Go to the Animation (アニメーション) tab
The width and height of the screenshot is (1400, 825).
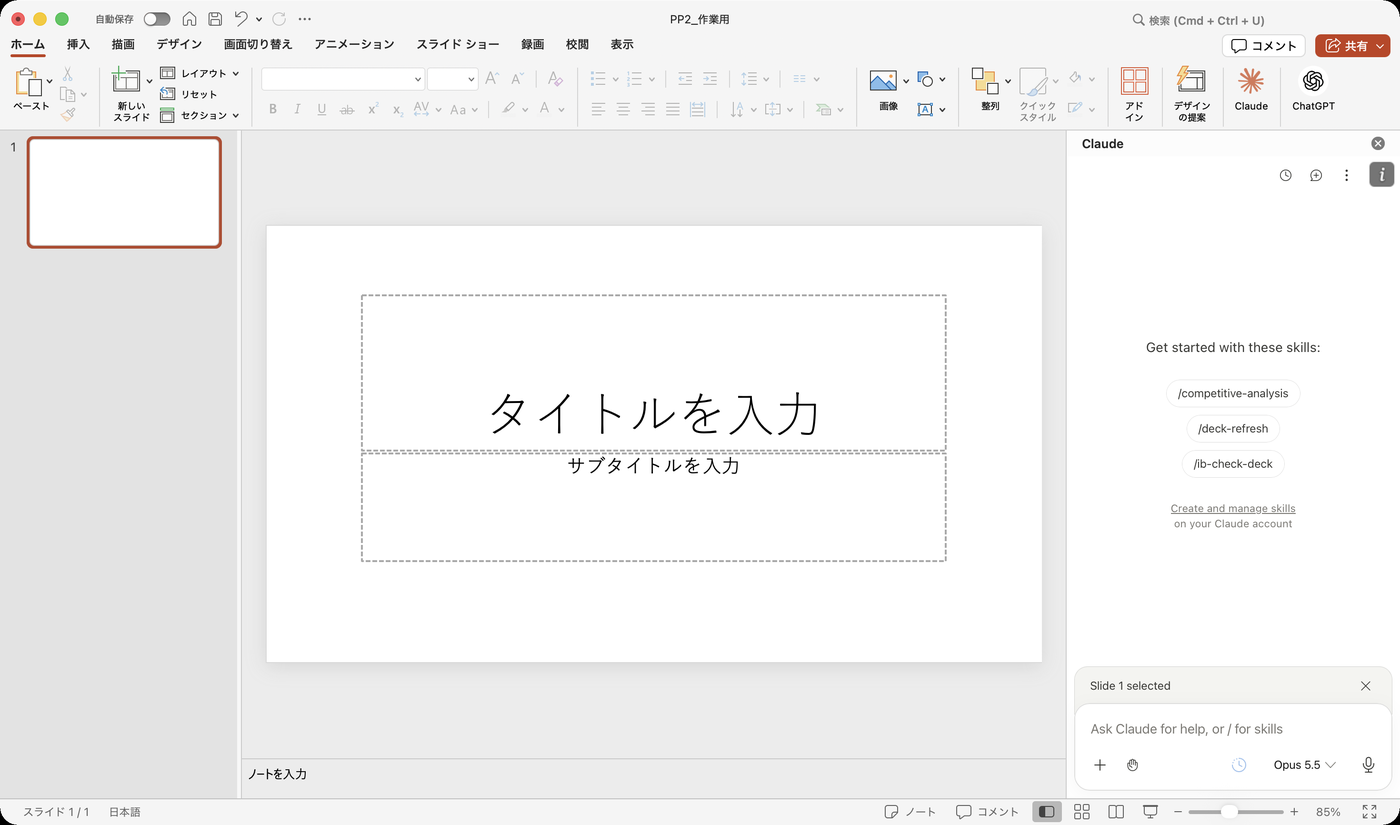(x=354, y=44)
